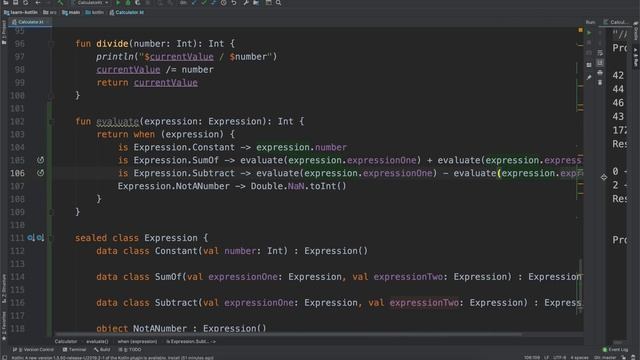Click 'Double.NaN.toInt()' on line 107
640x360 pixels.
[x=298, y=186]
